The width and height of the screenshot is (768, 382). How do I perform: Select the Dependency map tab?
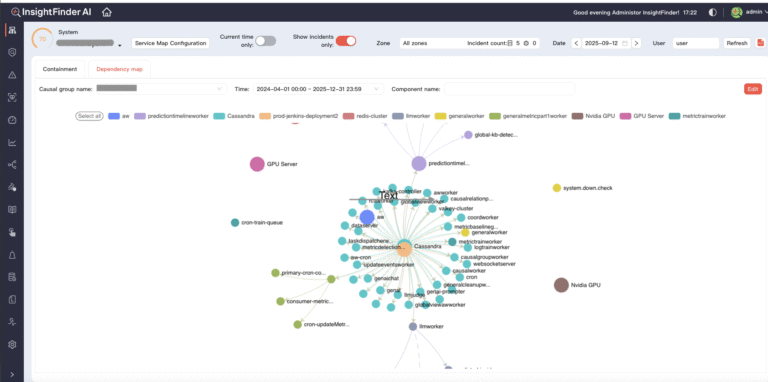pyautogui.click(x=120, y=69)
